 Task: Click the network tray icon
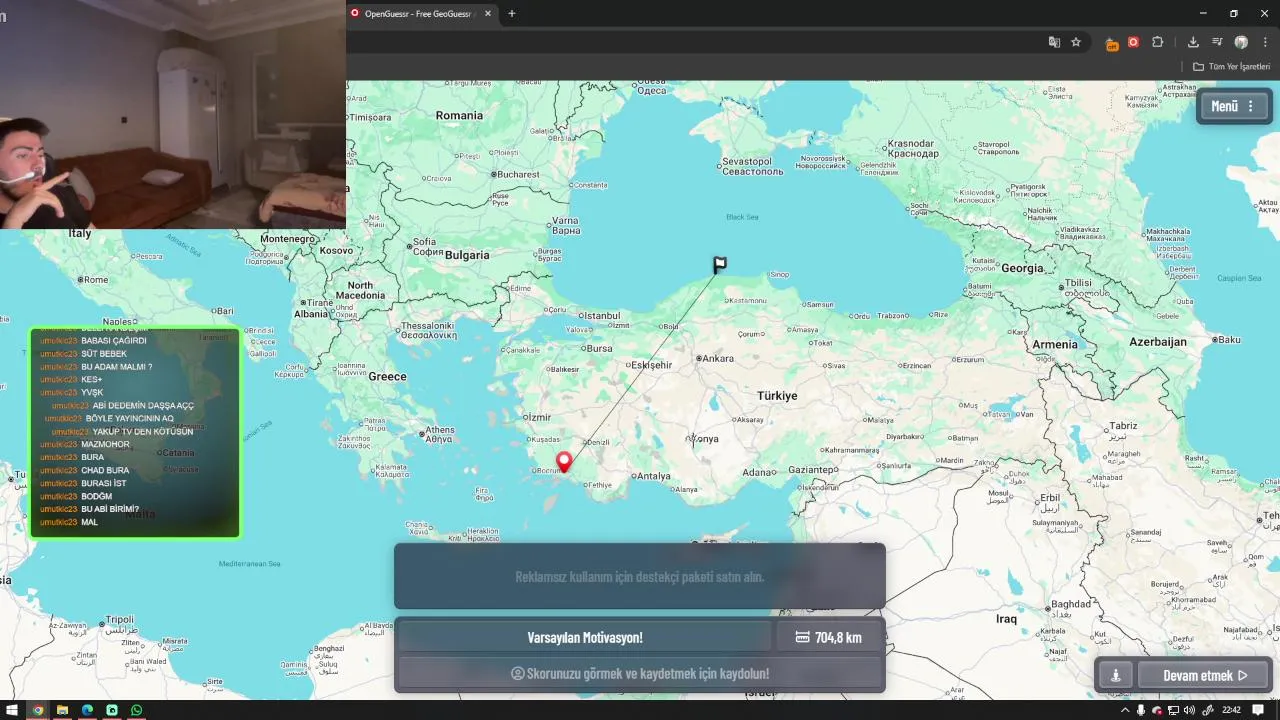1173,710
